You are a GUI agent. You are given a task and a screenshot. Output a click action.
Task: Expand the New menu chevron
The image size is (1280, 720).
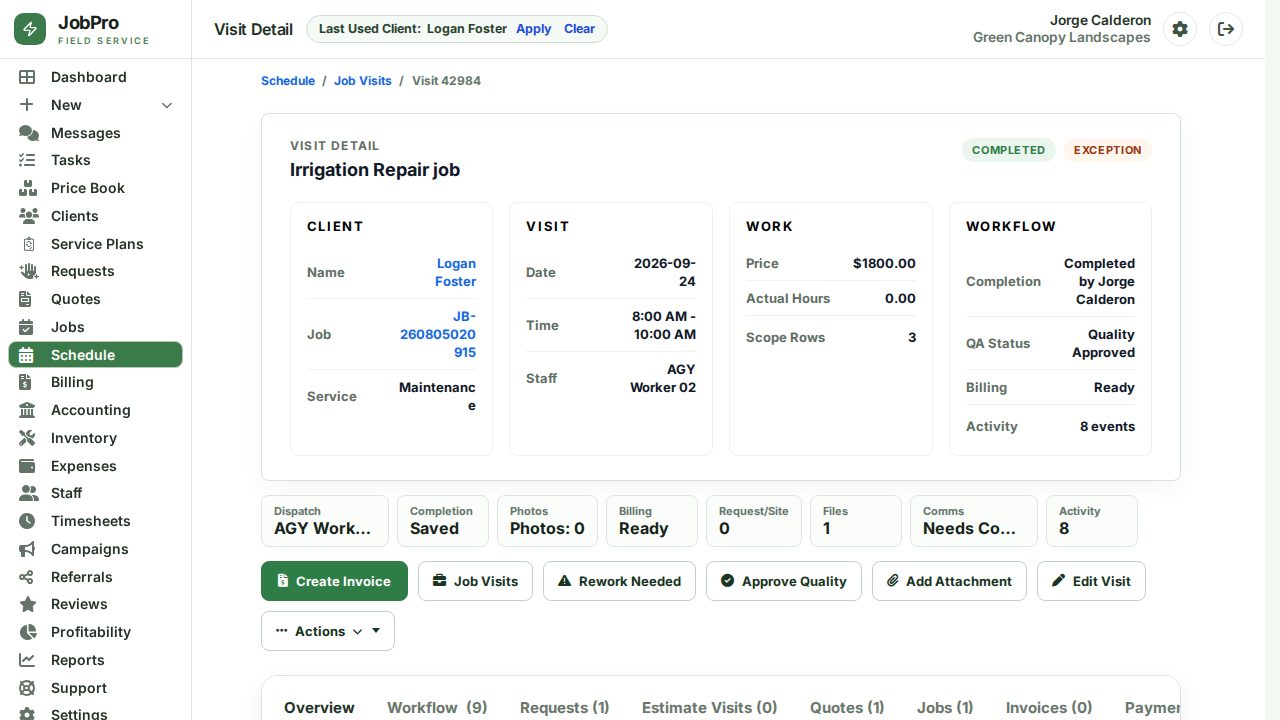coord(167,105)
